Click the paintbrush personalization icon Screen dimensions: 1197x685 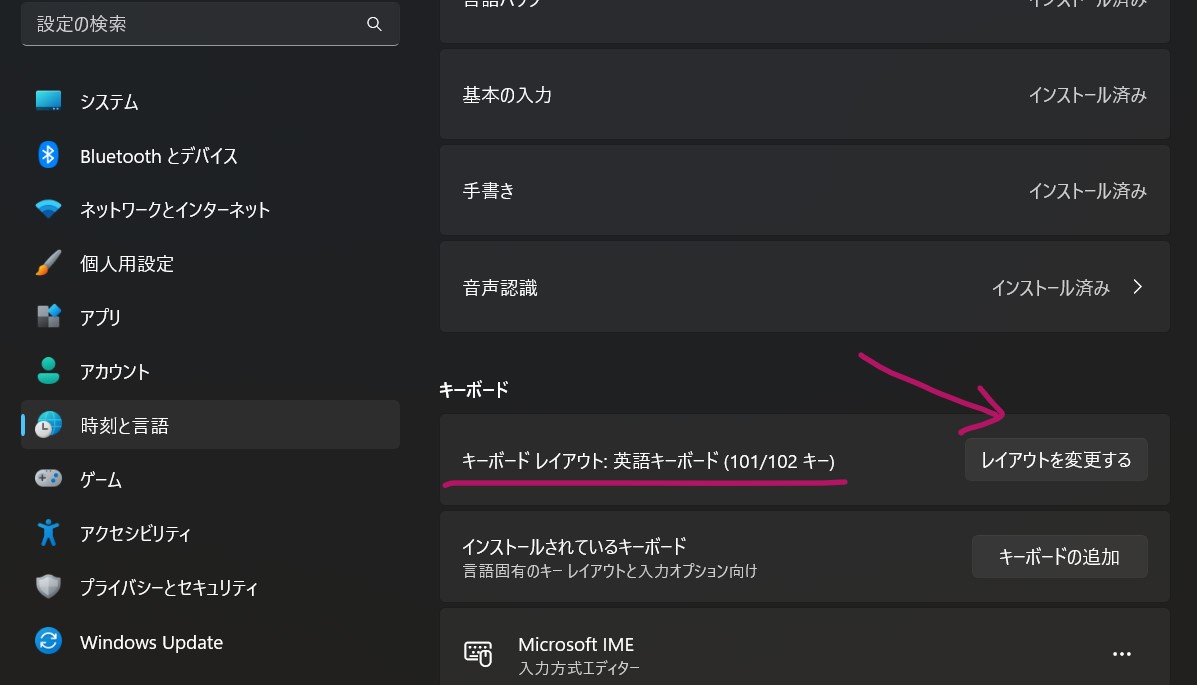pyautogui.click(x=48, y=263)
